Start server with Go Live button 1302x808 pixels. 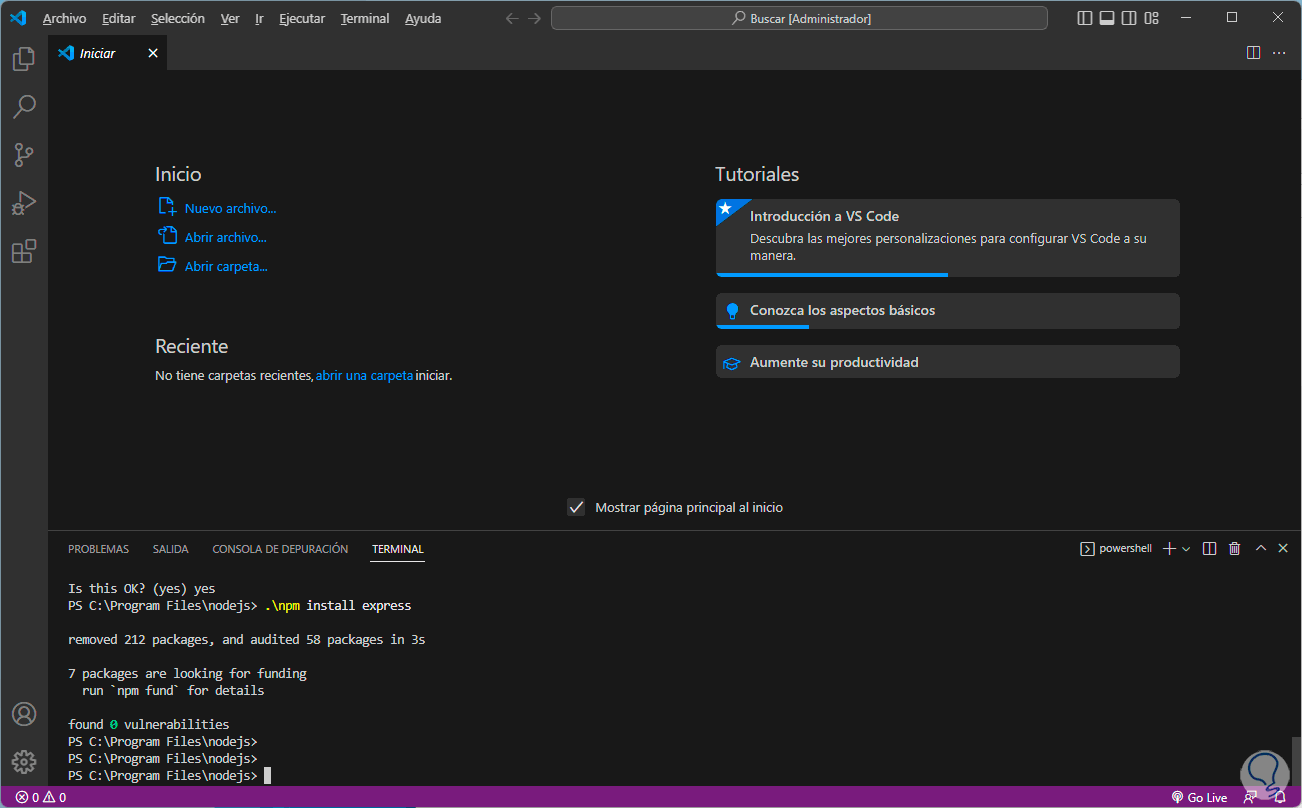click(x=1199, y=797)
